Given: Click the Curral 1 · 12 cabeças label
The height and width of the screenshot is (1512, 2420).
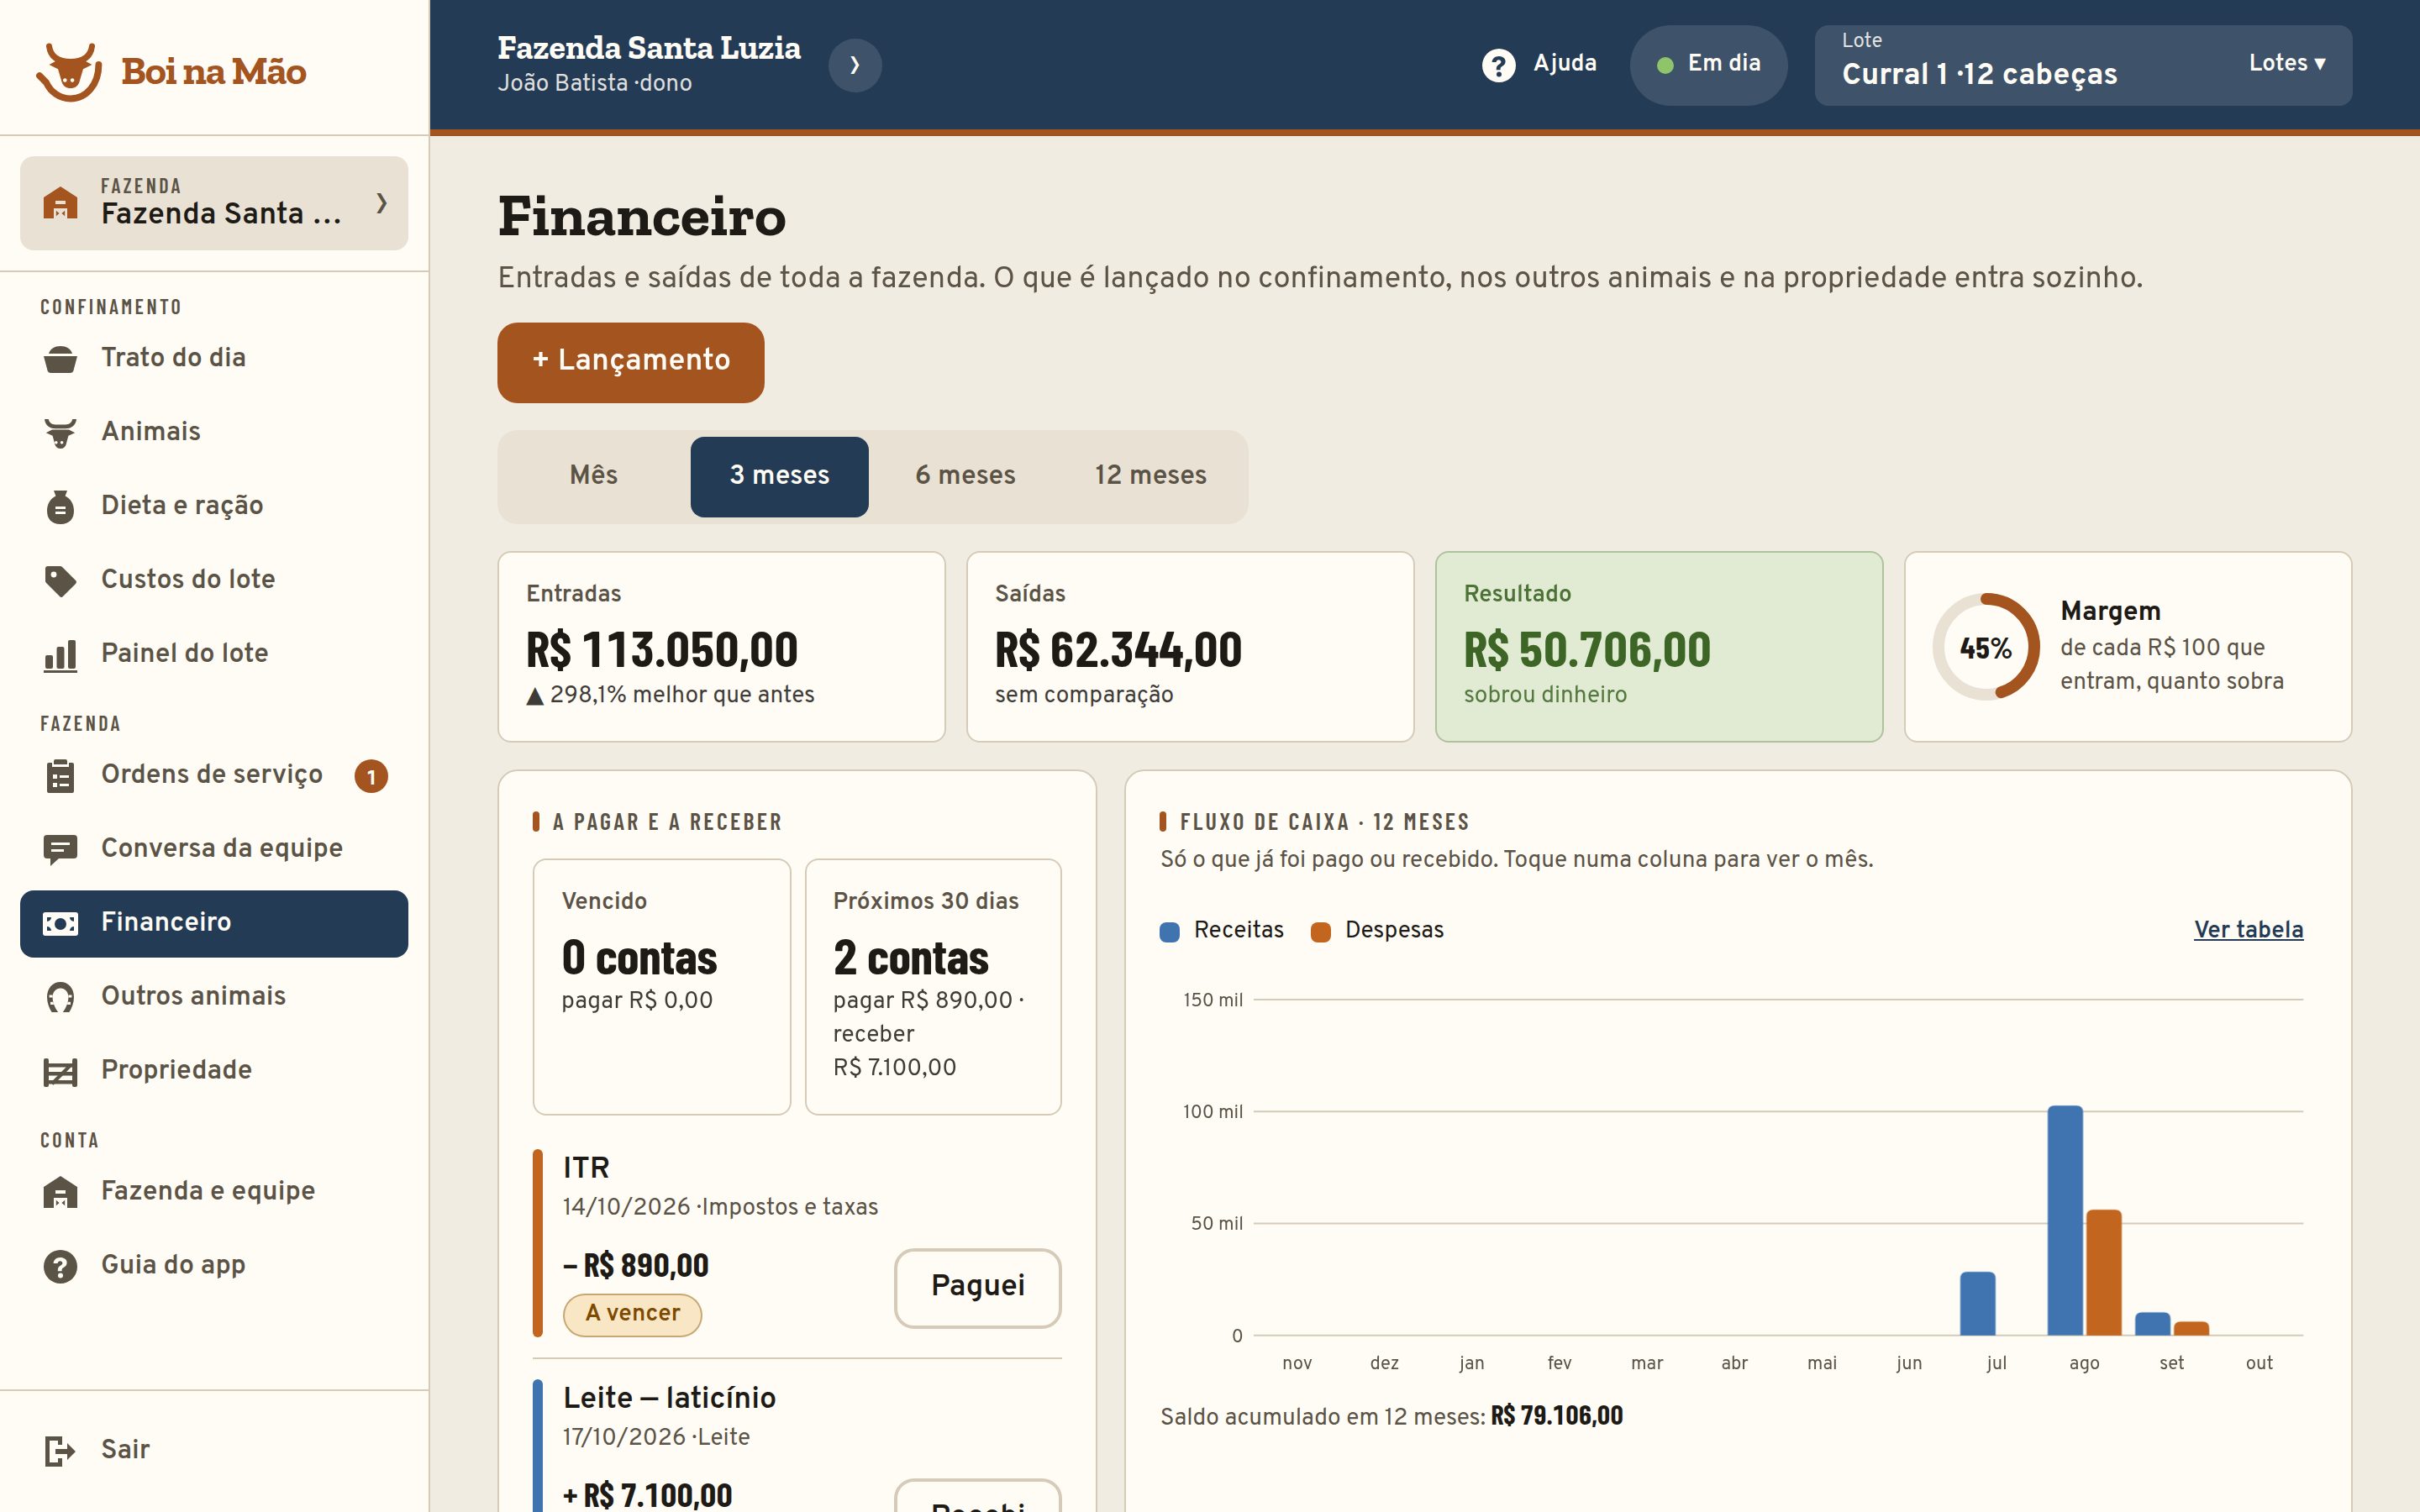Looking at the screenshot, I should pos(1979,74).
